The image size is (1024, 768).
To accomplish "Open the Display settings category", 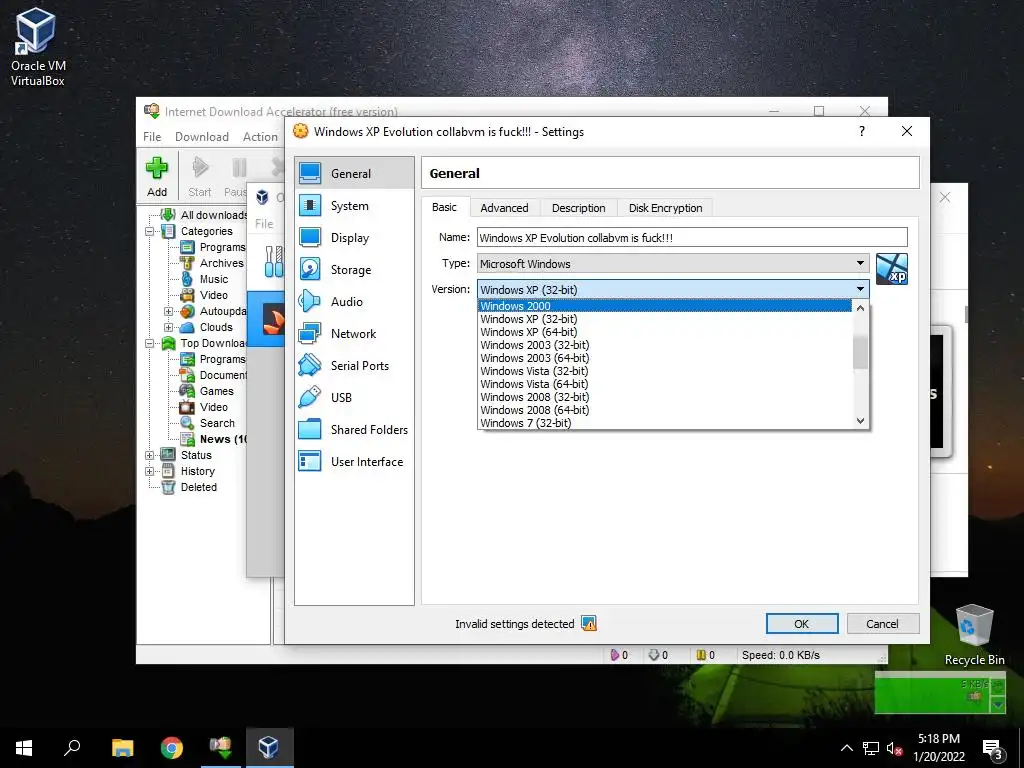I will (354, 237).
